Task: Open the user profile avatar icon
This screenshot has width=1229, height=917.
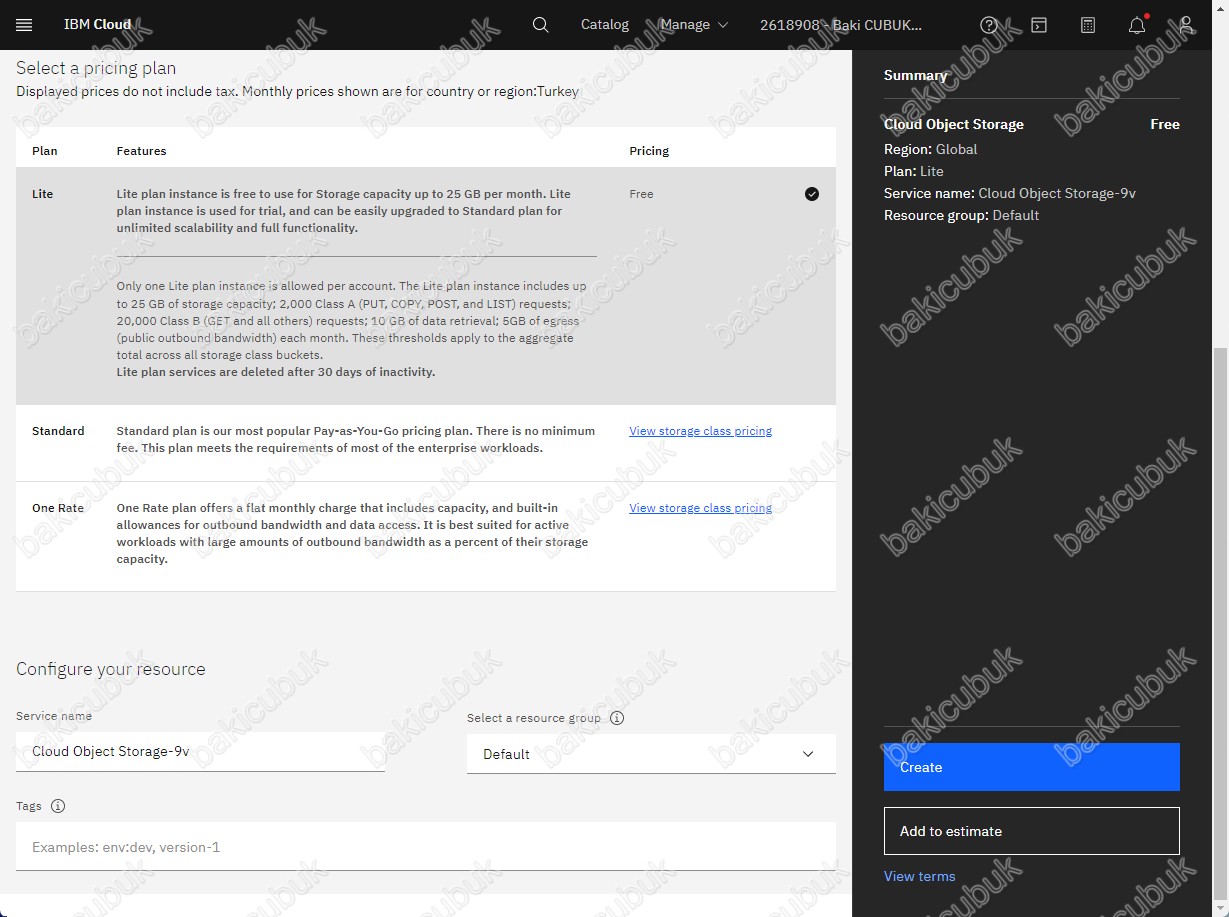Action: (1186, 25)
